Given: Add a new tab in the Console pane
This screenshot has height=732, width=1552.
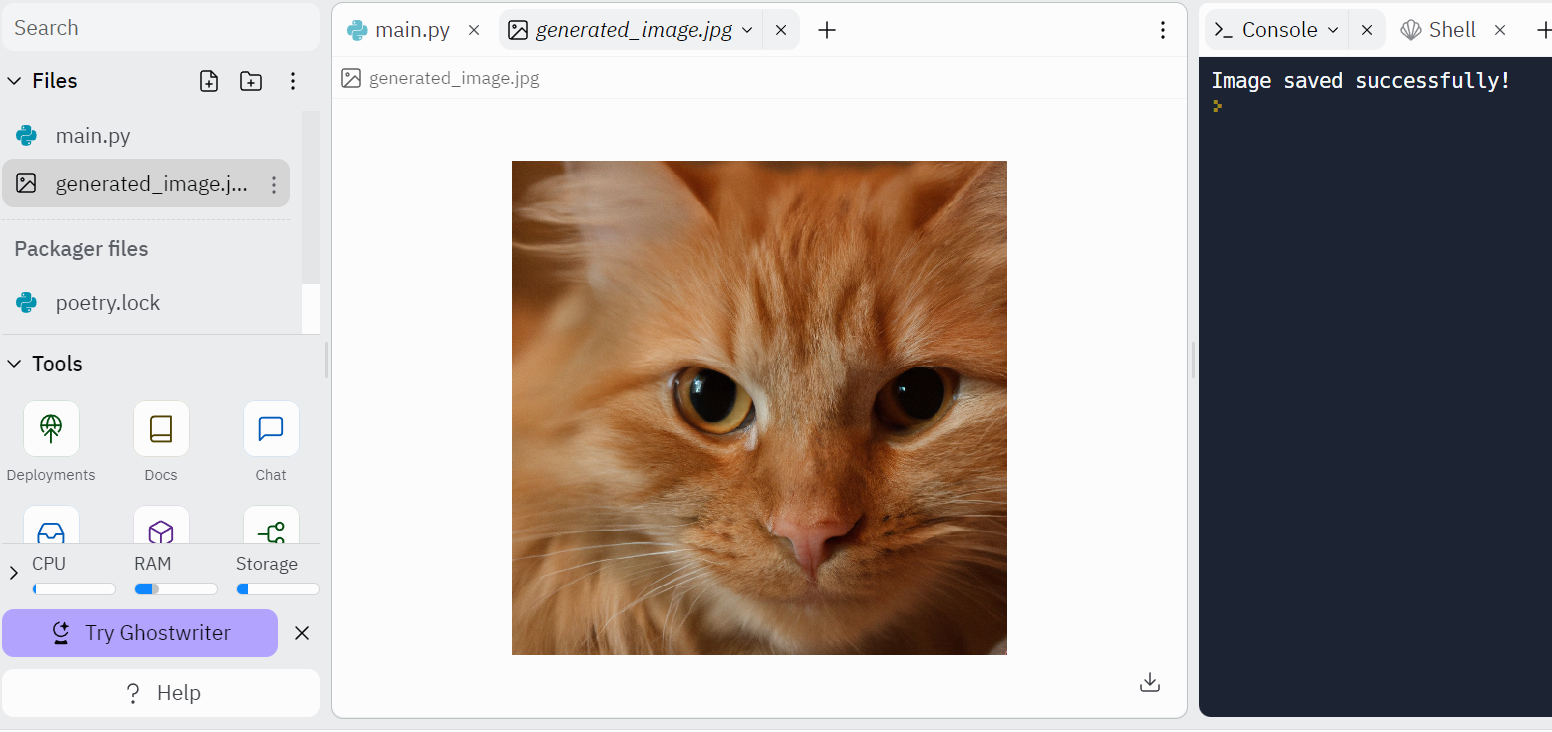Looking at the screenshot, I should click(1543, 30).
